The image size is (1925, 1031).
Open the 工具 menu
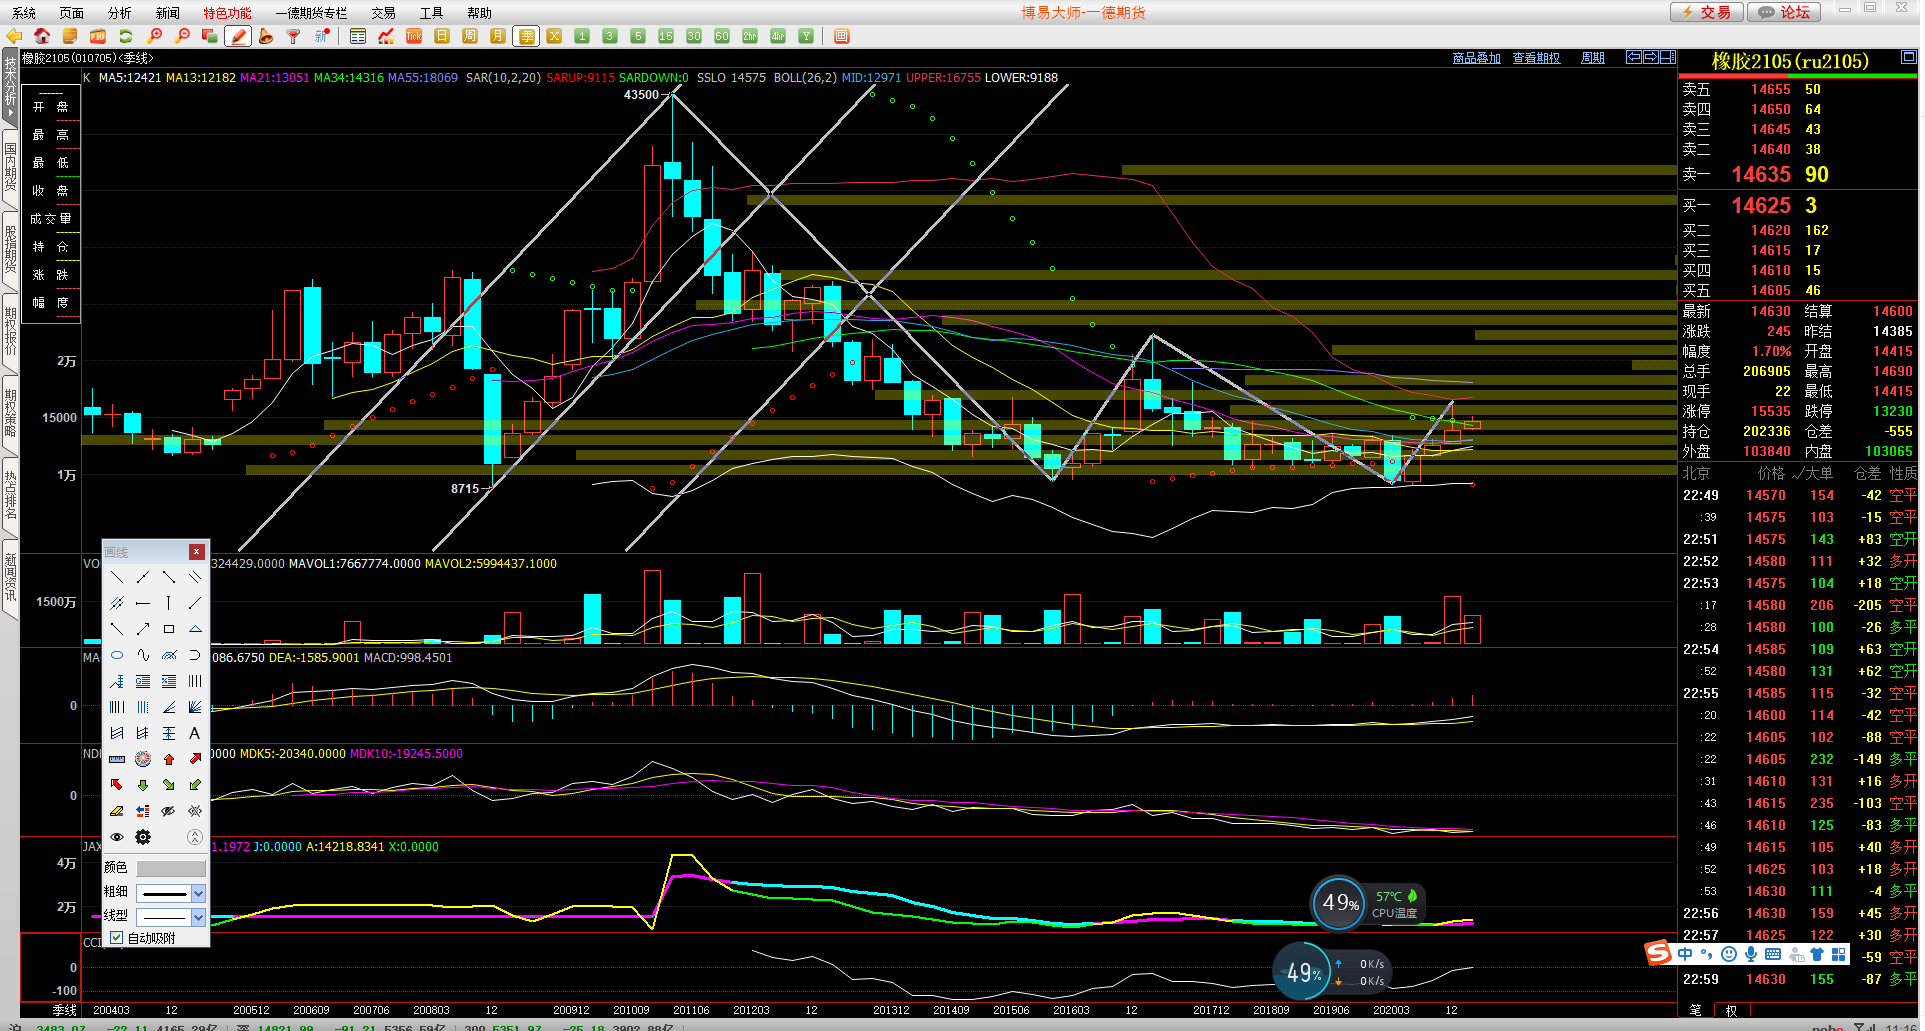pyautogui.click(x=432, y=13)
